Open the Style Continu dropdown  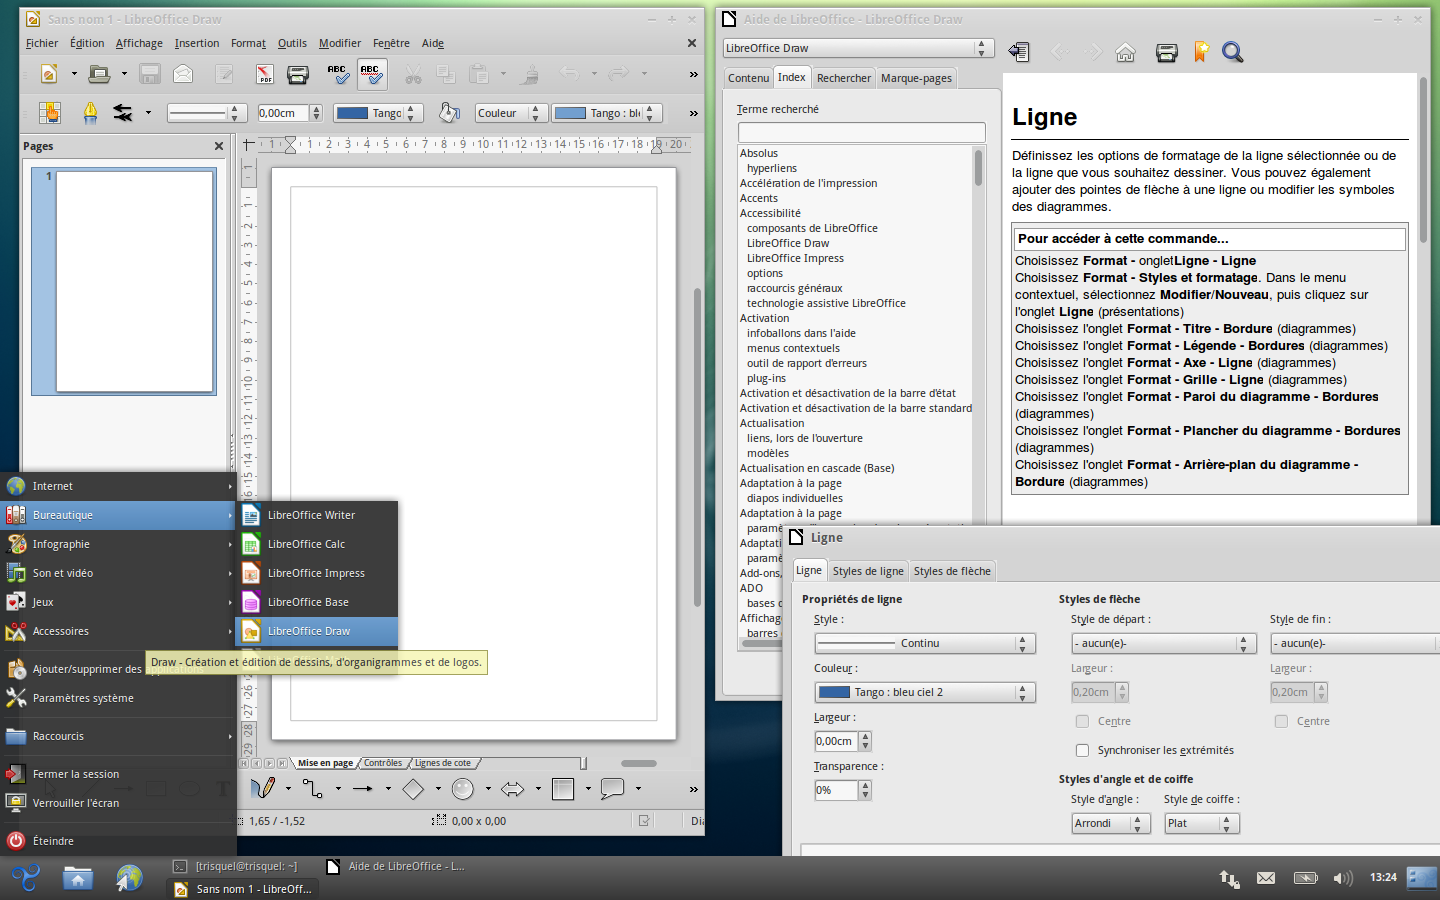pos(925,643)
